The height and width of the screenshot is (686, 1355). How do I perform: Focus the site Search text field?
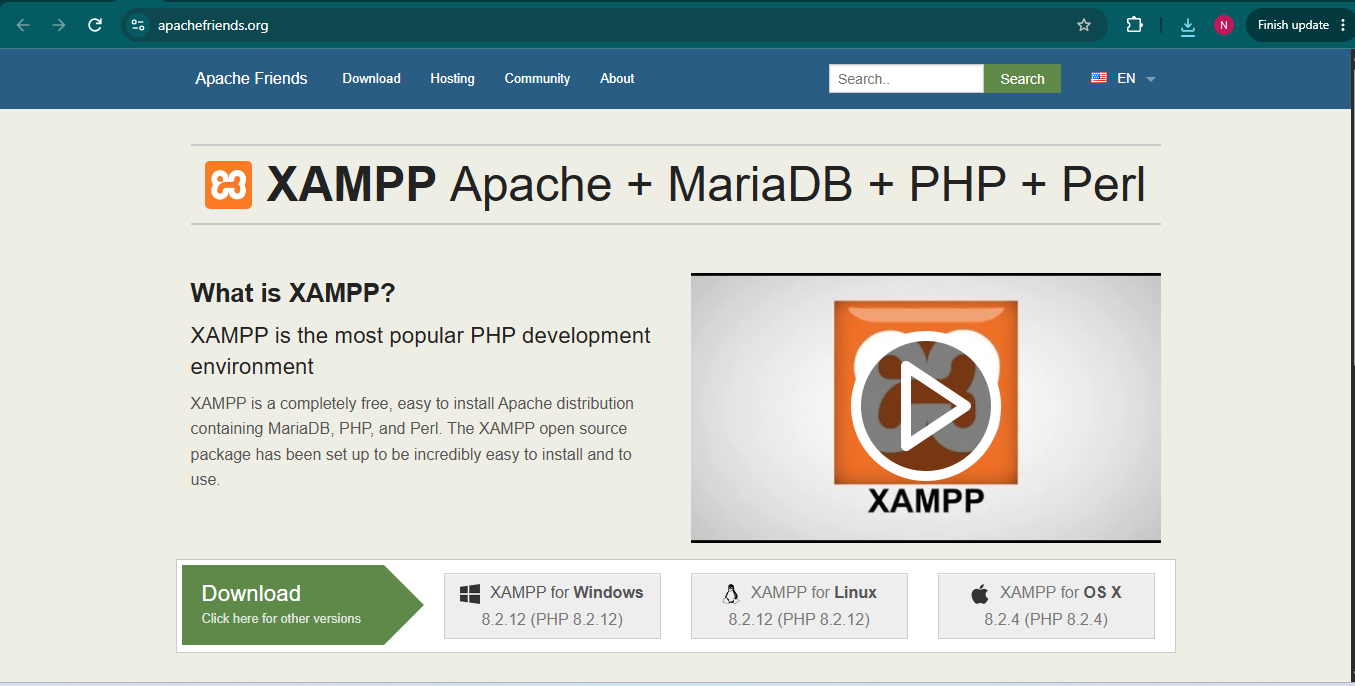coord(906,79)
